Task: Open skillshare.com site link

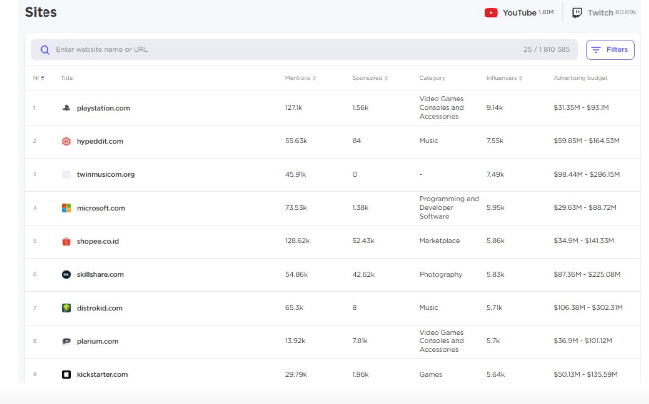Action: (x=100, y=274)
